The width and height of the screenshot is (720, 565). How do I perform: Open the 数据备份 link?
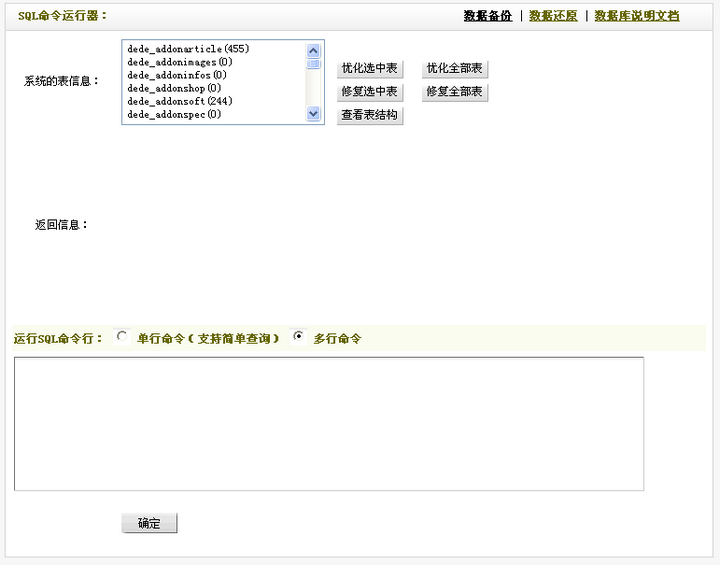(x=487, y=16)
